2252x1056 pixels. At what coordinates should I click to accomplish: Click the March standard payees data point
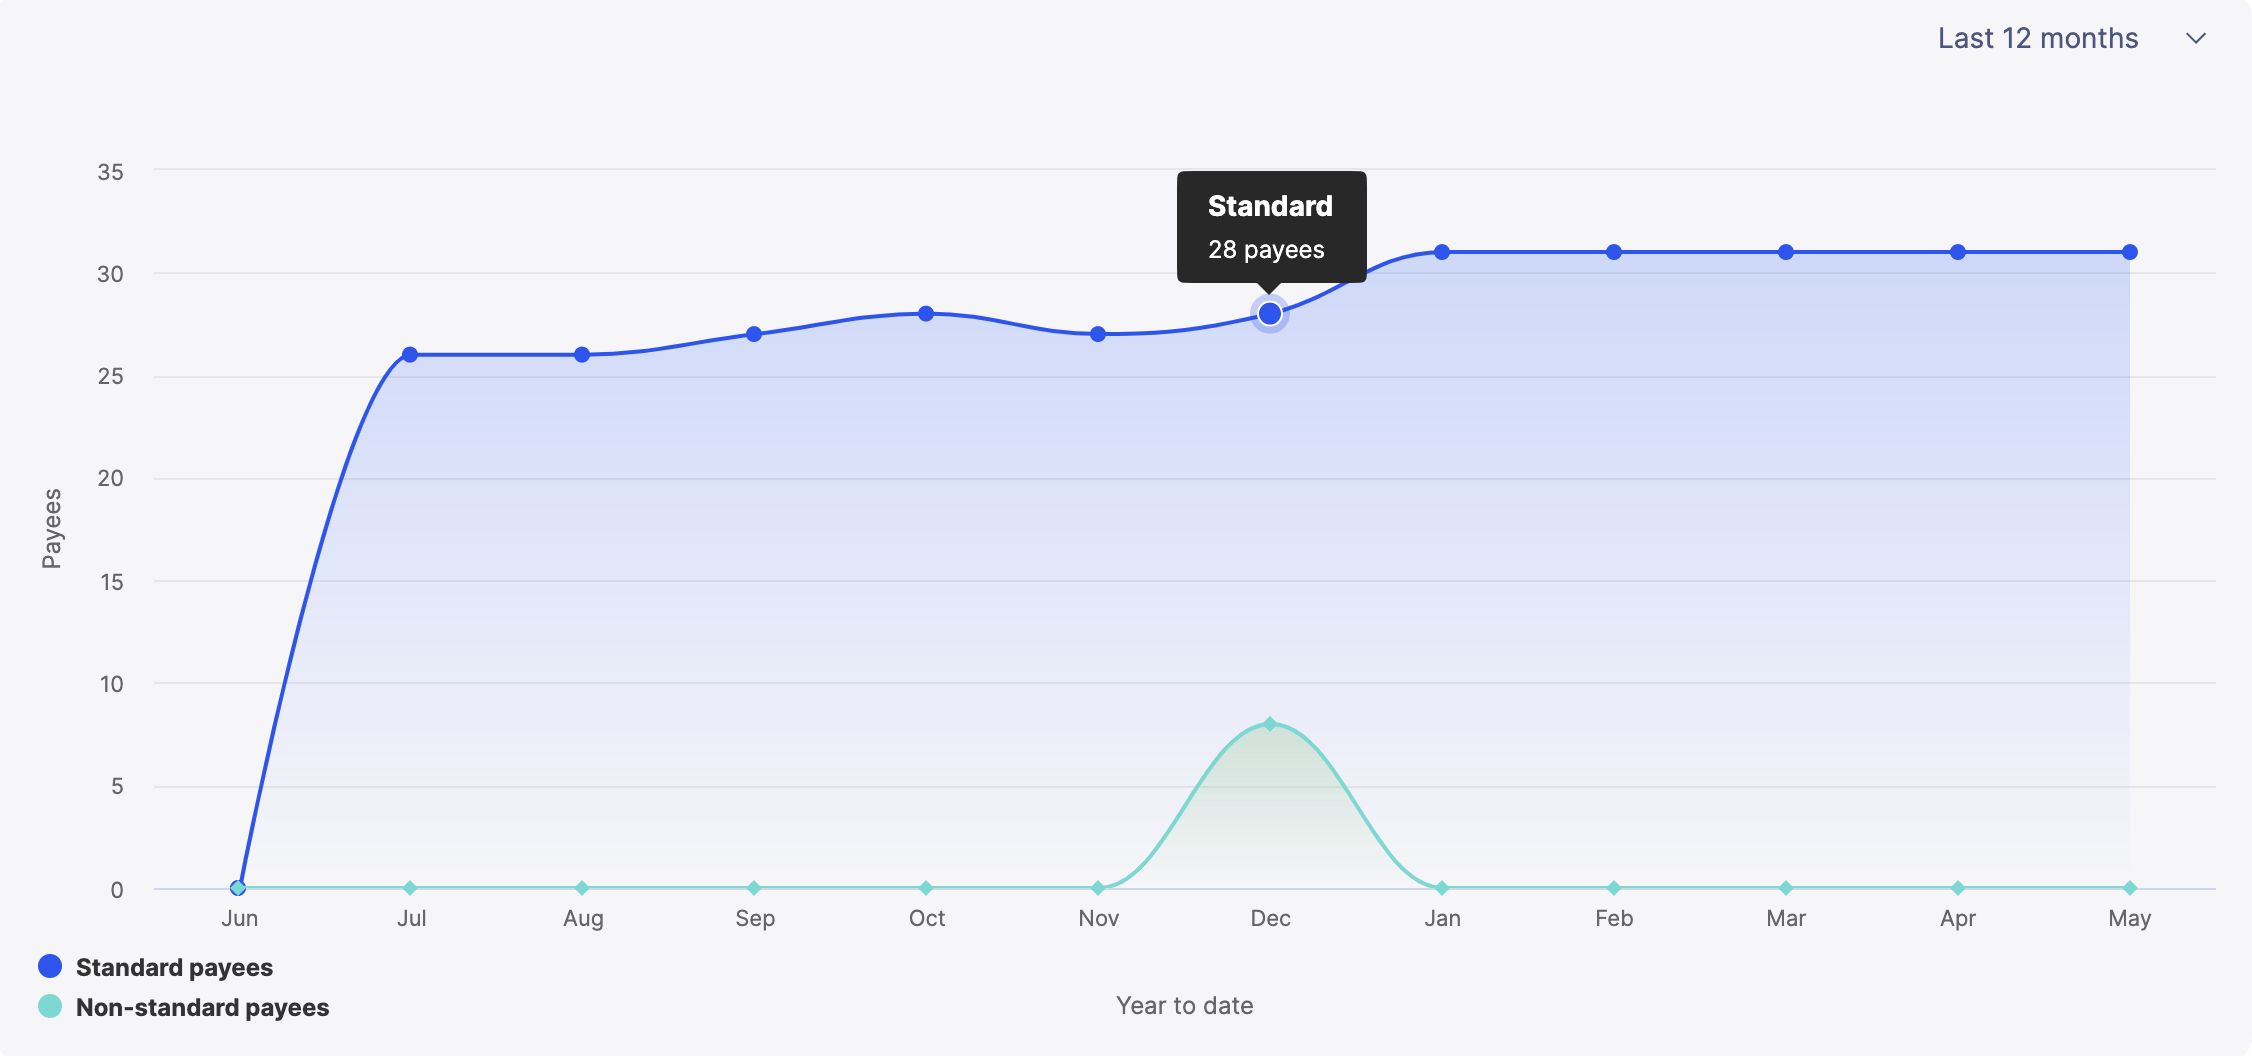[1786, 252]
